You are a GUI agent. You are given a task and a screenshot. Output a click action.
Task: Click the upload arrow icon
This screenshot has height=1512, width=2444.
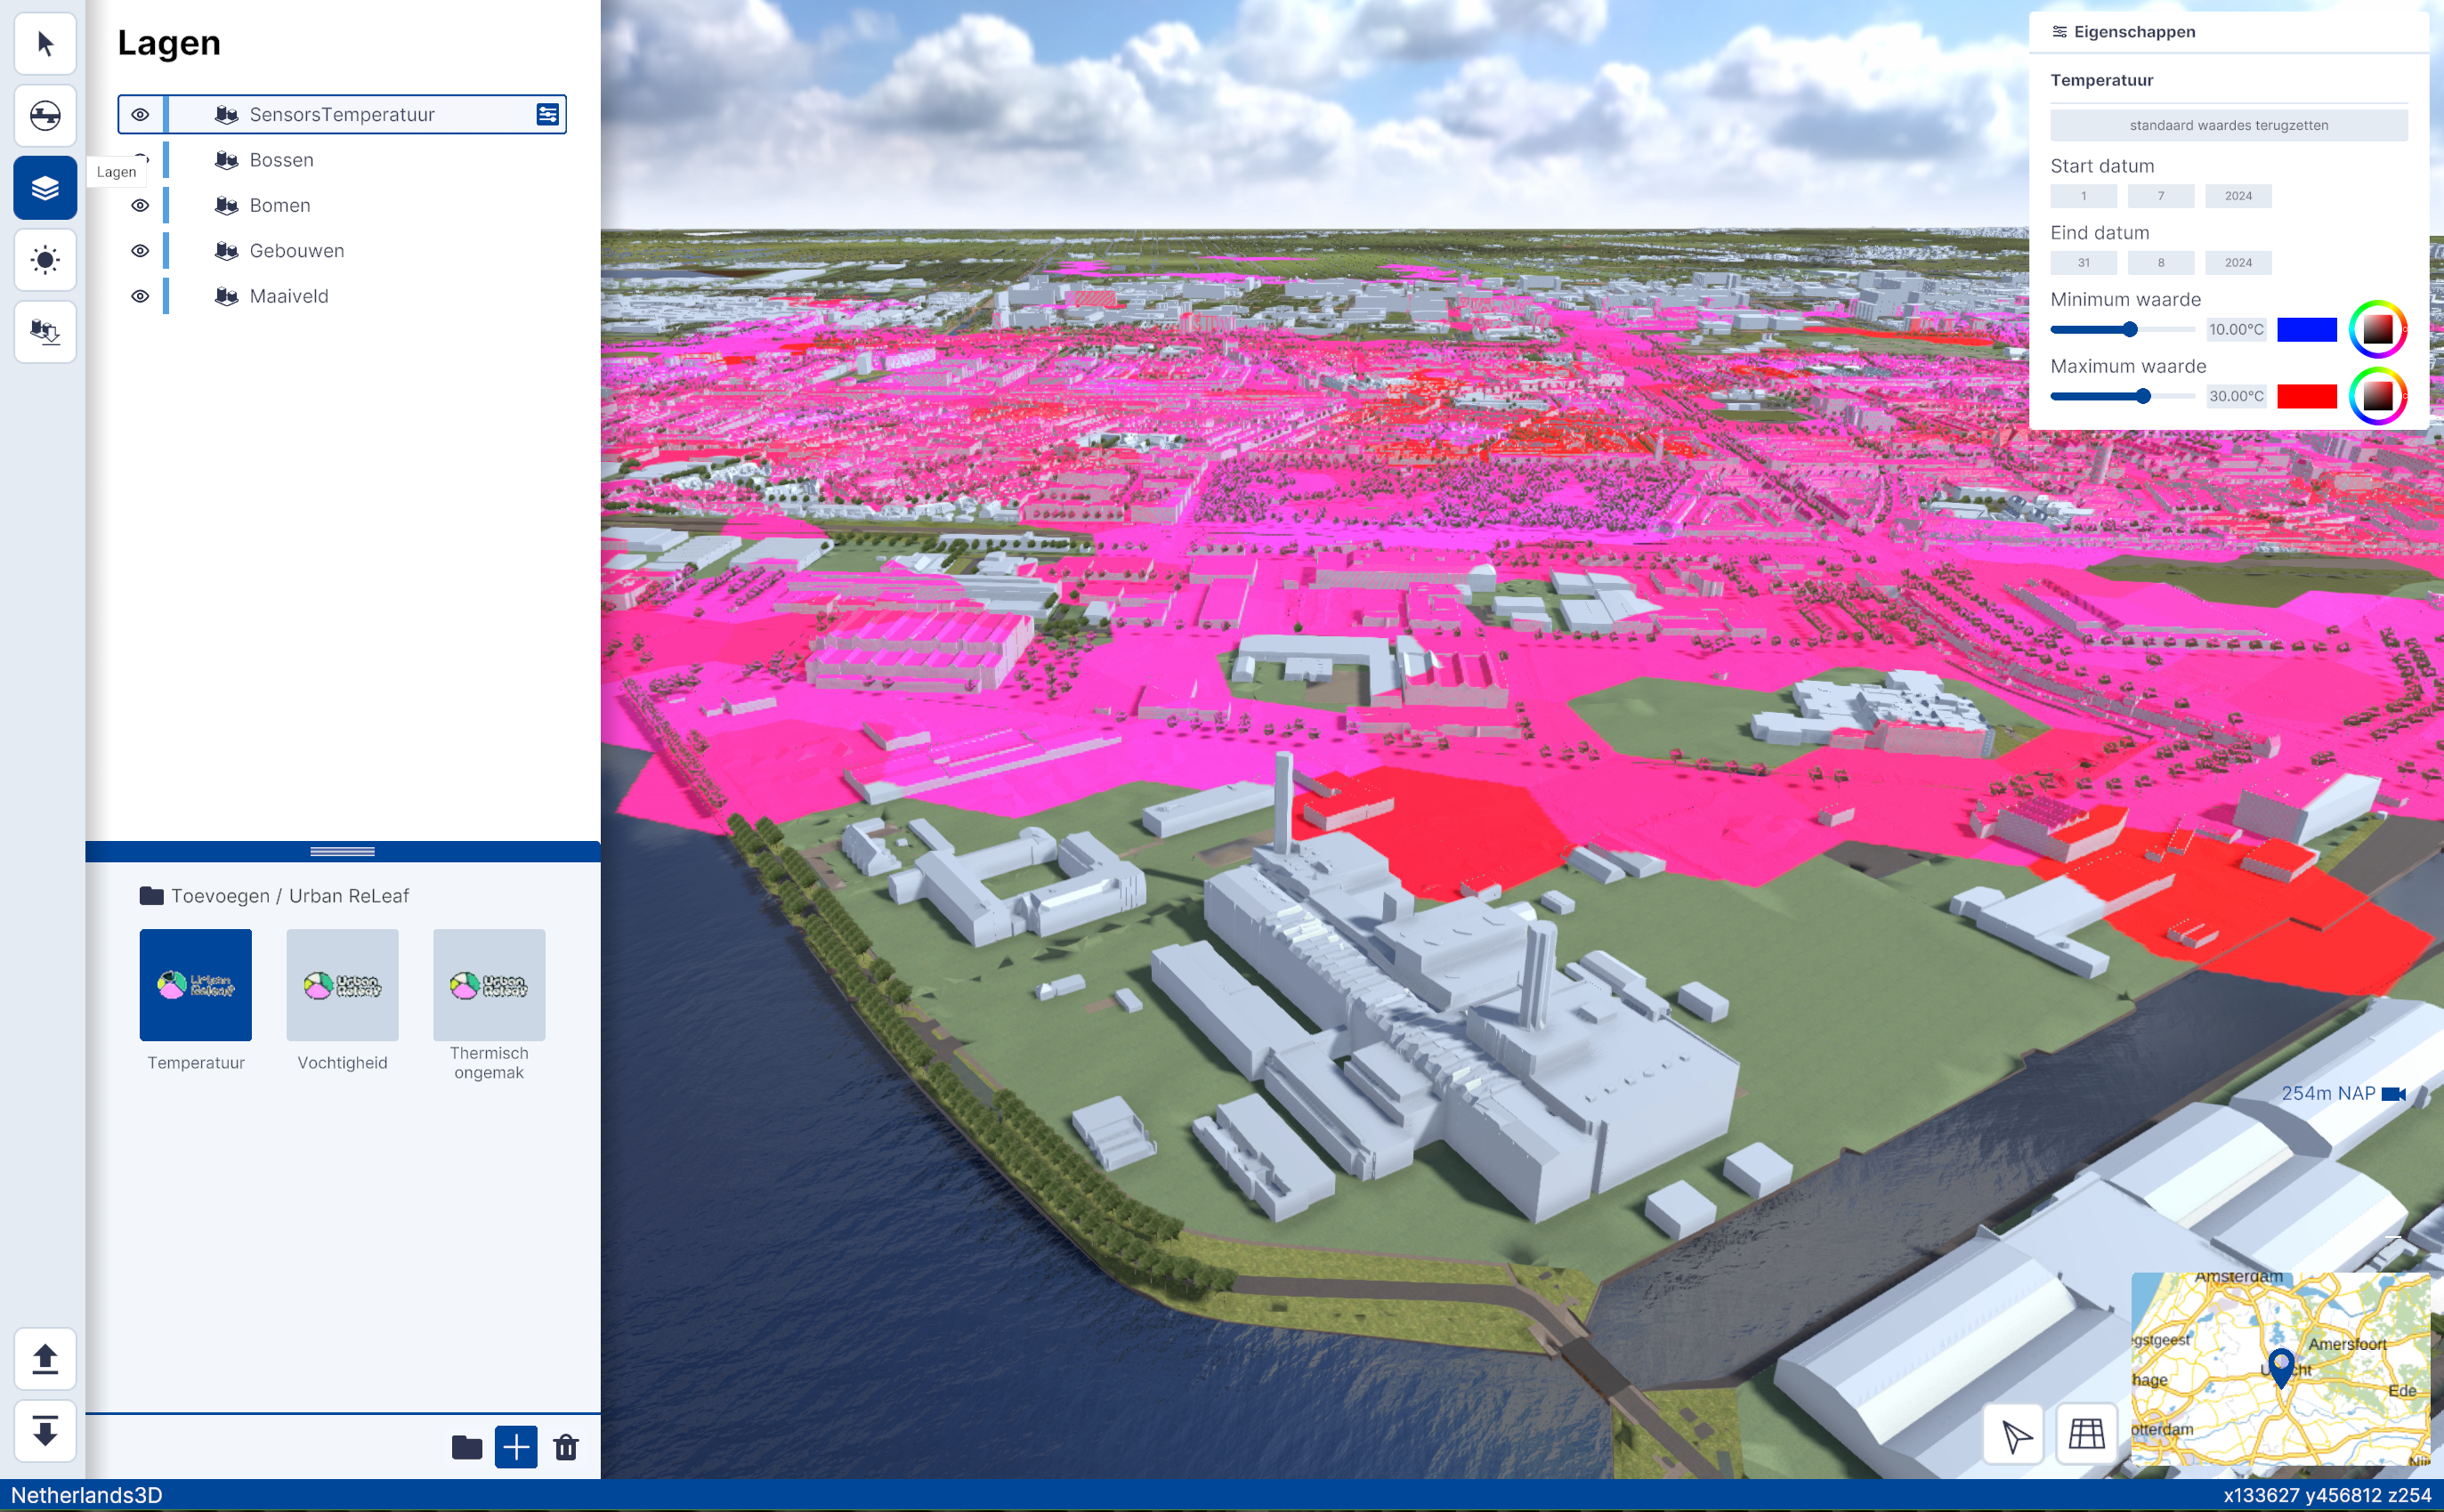pos(45,1359)
